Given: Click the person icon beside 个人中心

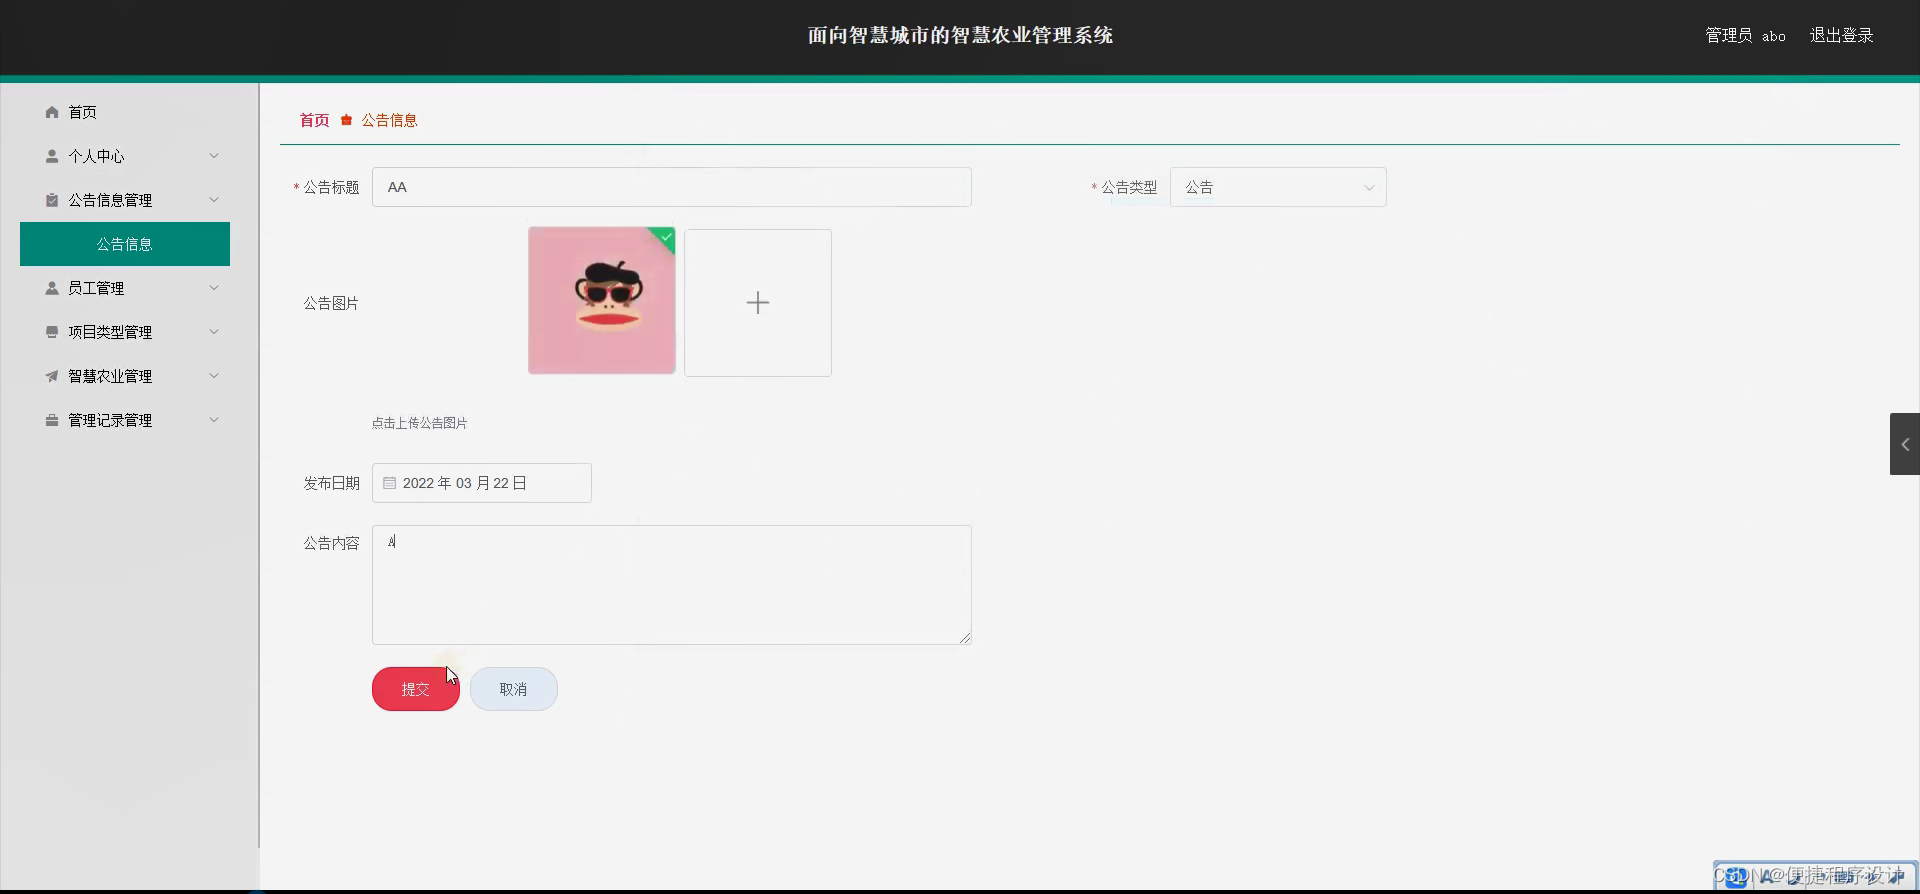Looking at the screenshot, I should click(52, 156).
